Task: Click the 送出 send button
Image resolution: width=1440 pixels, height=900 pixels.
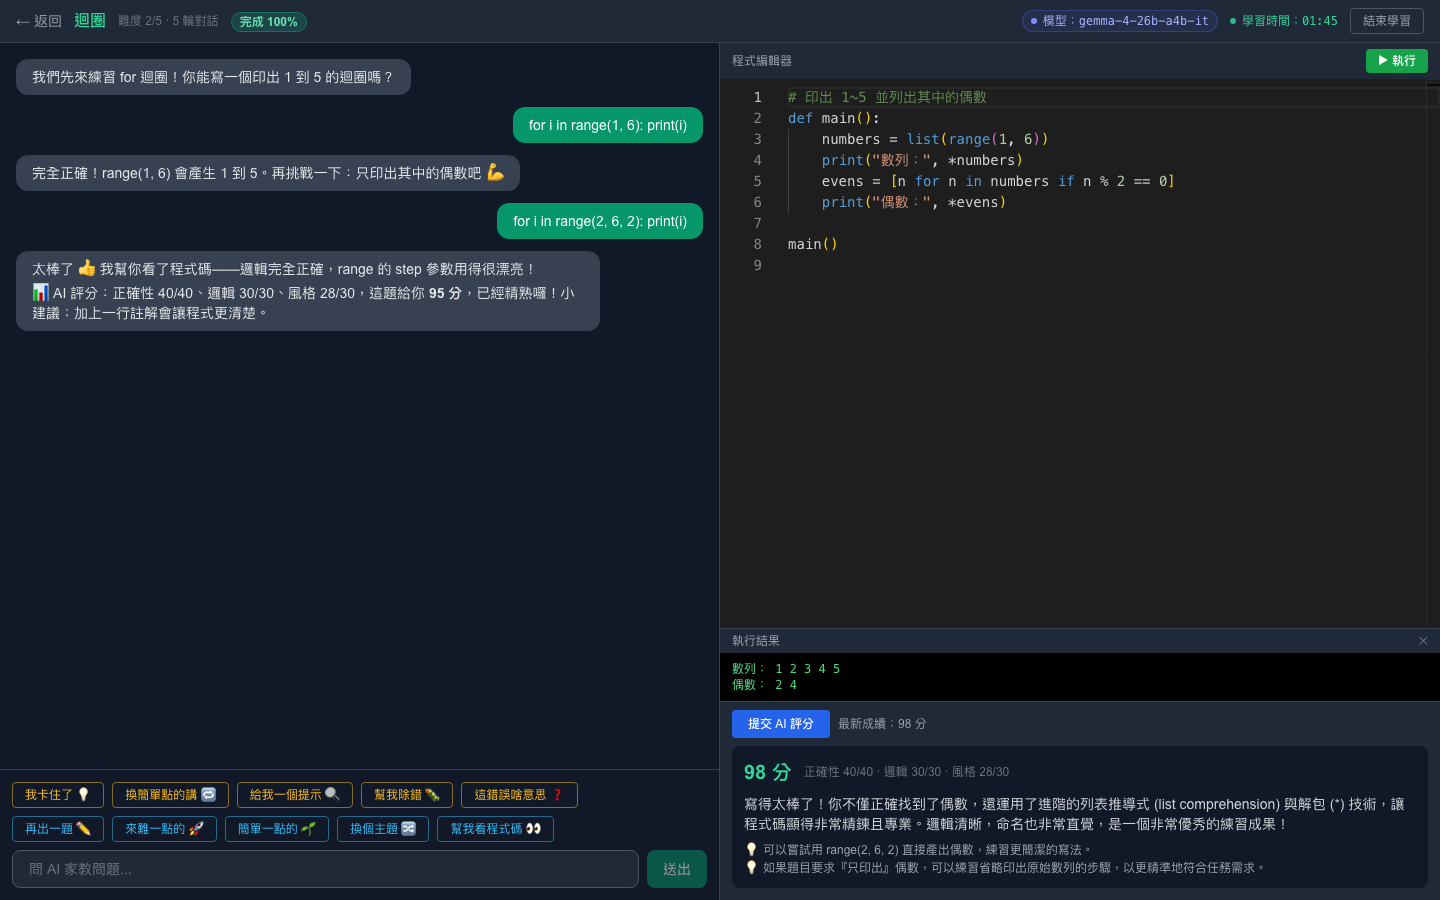Action: coord(677,869)
